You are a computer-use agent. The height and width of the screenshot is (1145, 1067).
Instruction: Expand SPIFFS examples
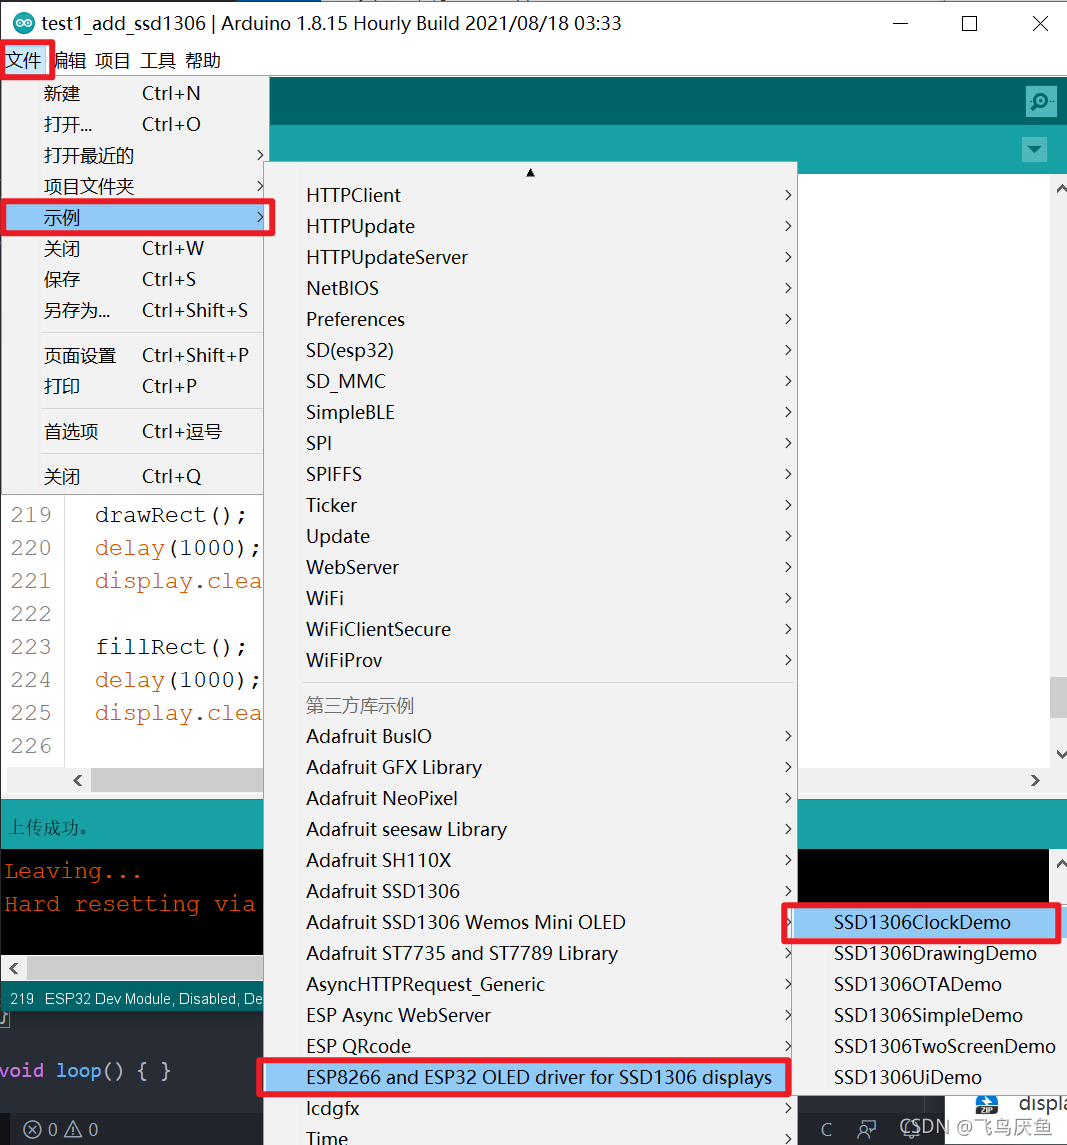click(x=530, y=475)
